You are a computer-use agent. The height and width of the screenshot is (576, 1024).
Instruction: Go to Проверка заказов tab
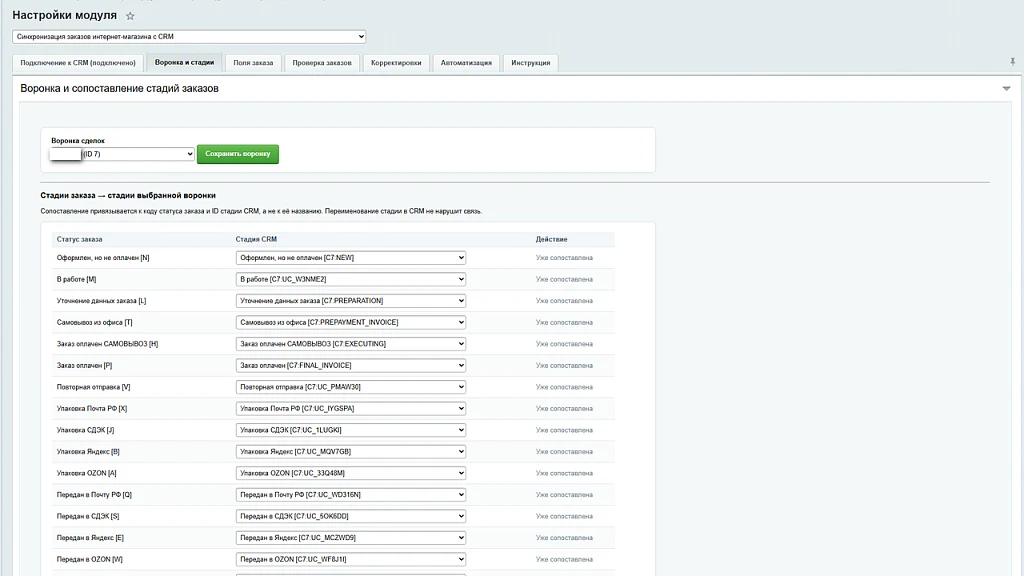coord(322,63)
